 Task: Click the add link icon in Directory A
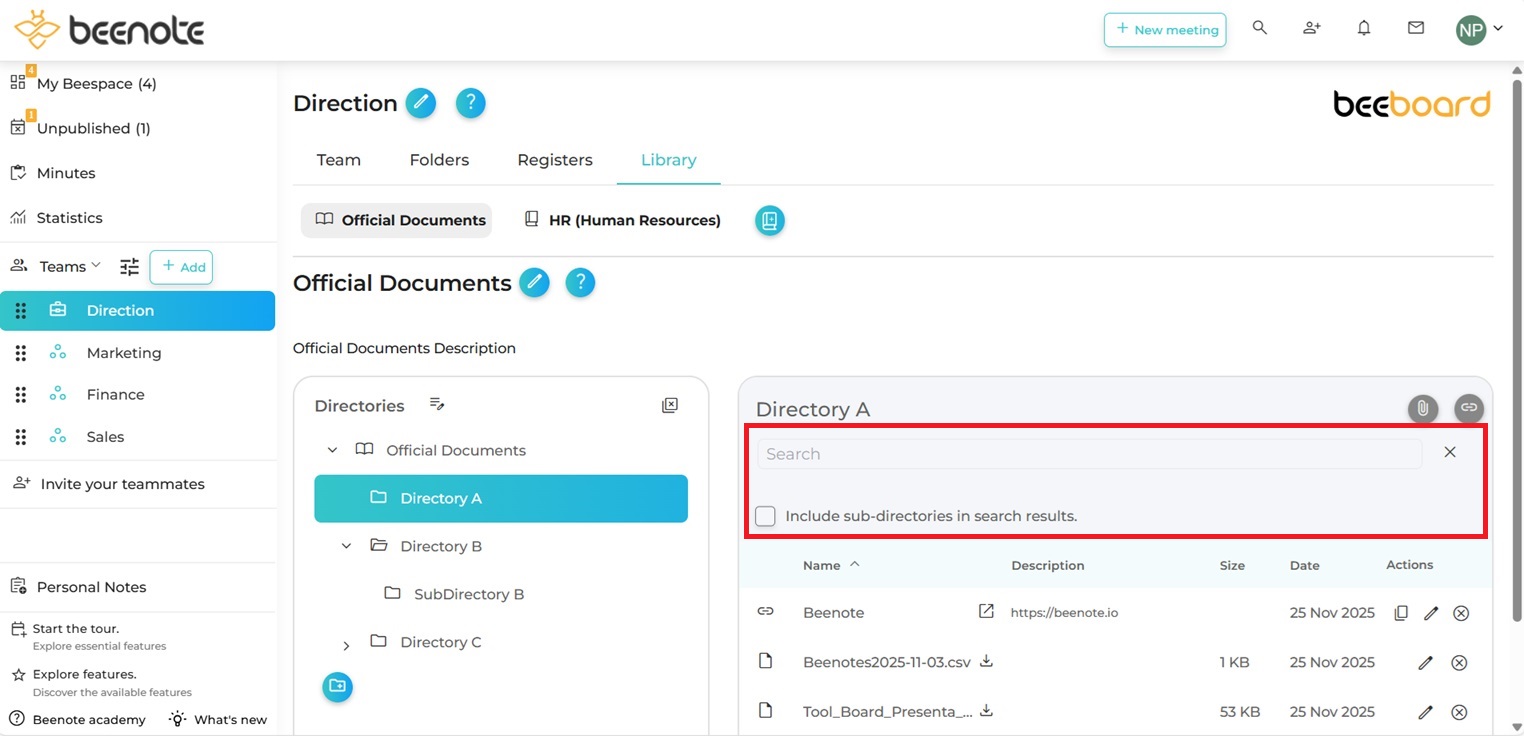coord(1468,408)
